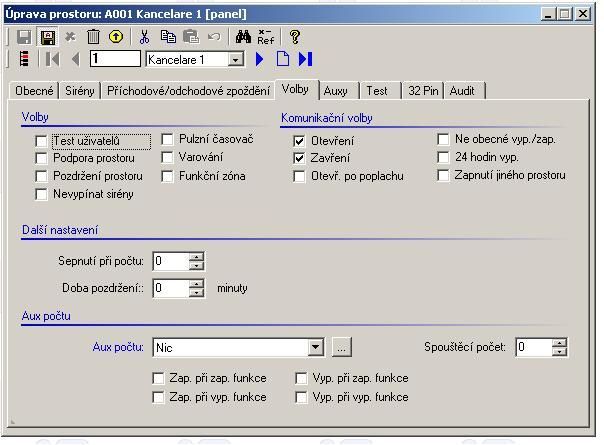Expand the Aux počtu dropdown

tap(316, 348)
